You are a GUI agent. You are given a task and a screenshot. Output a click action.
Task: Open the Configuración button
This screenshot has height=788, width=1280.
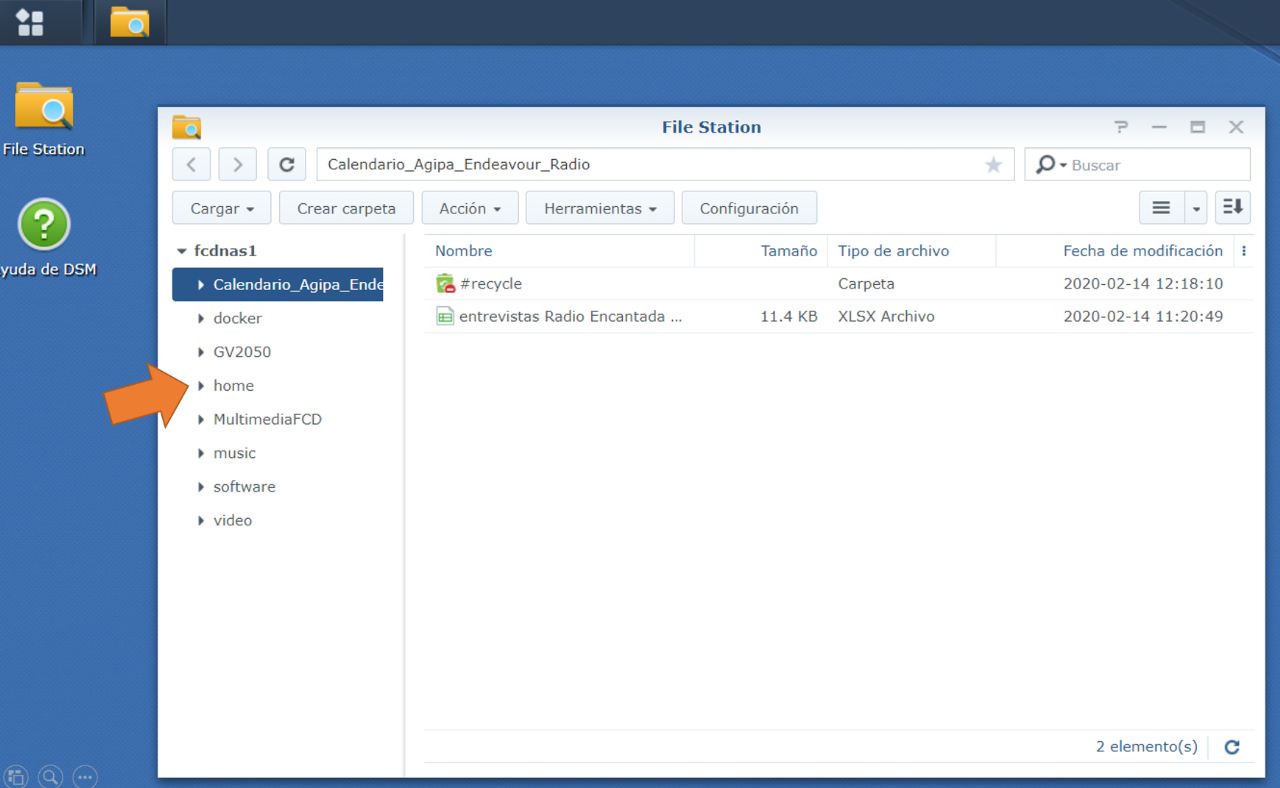749,208
